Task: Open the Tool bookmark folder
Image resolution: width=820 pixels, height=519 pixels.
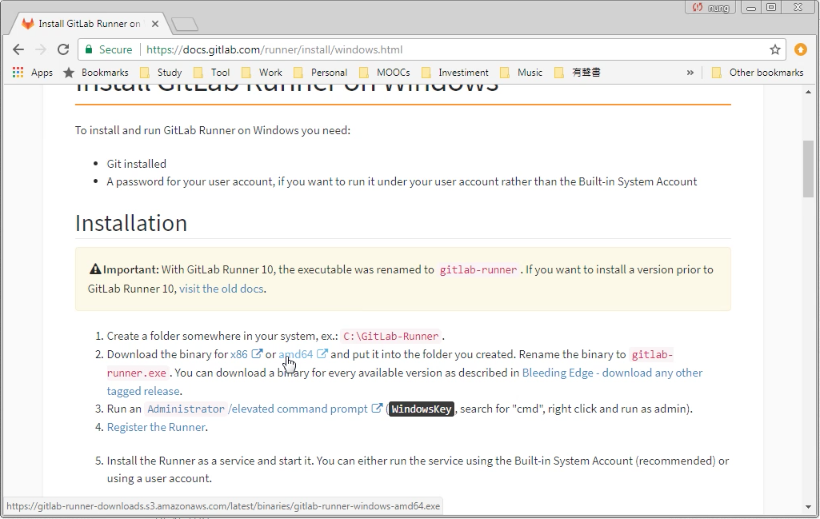Action: point(212,72)
